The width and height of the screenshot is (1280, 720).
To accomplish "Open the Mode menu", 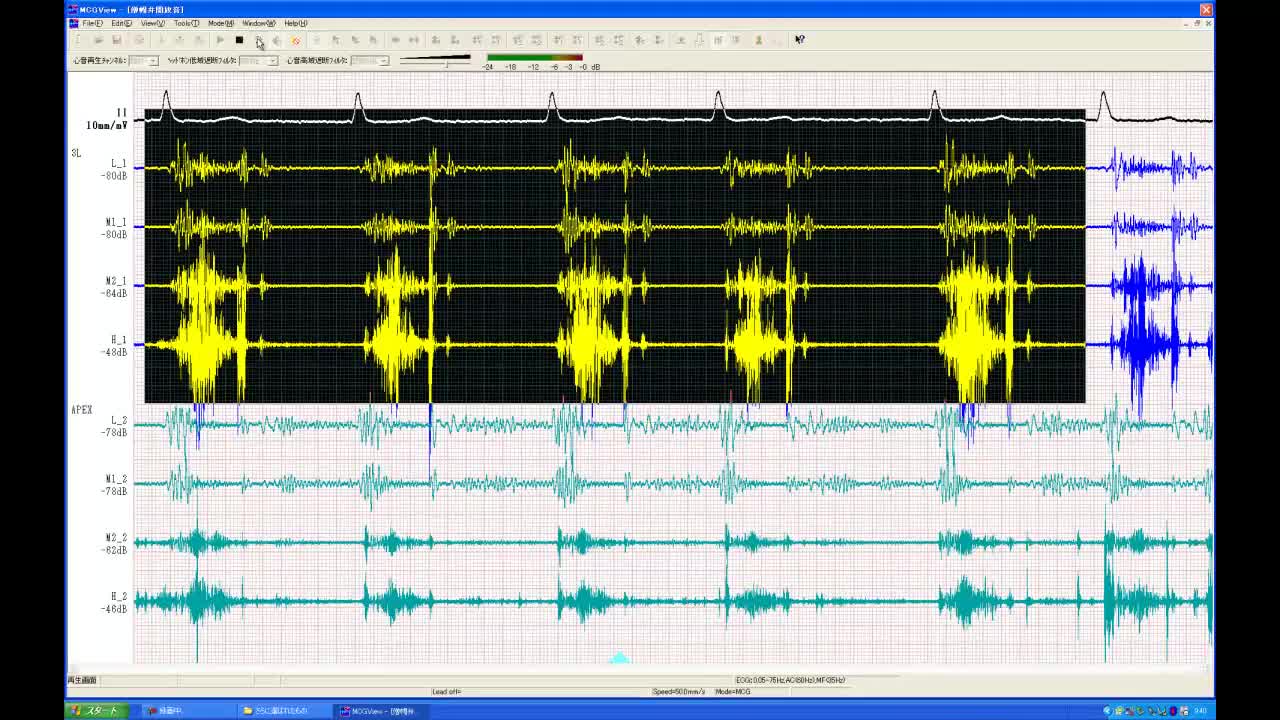I will click(221, 23).
